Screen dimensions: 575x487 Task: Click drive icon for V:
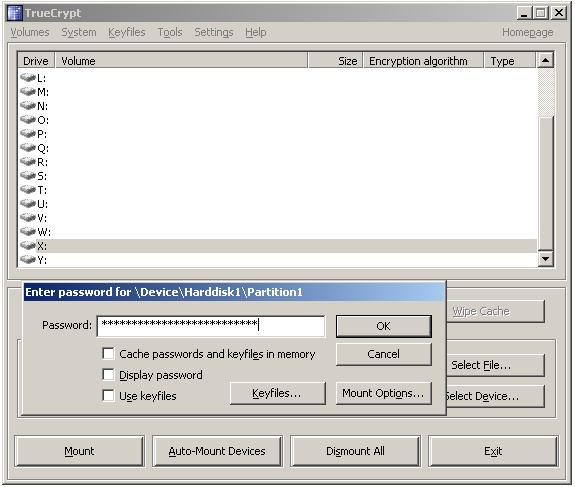[x=28, y=217]
